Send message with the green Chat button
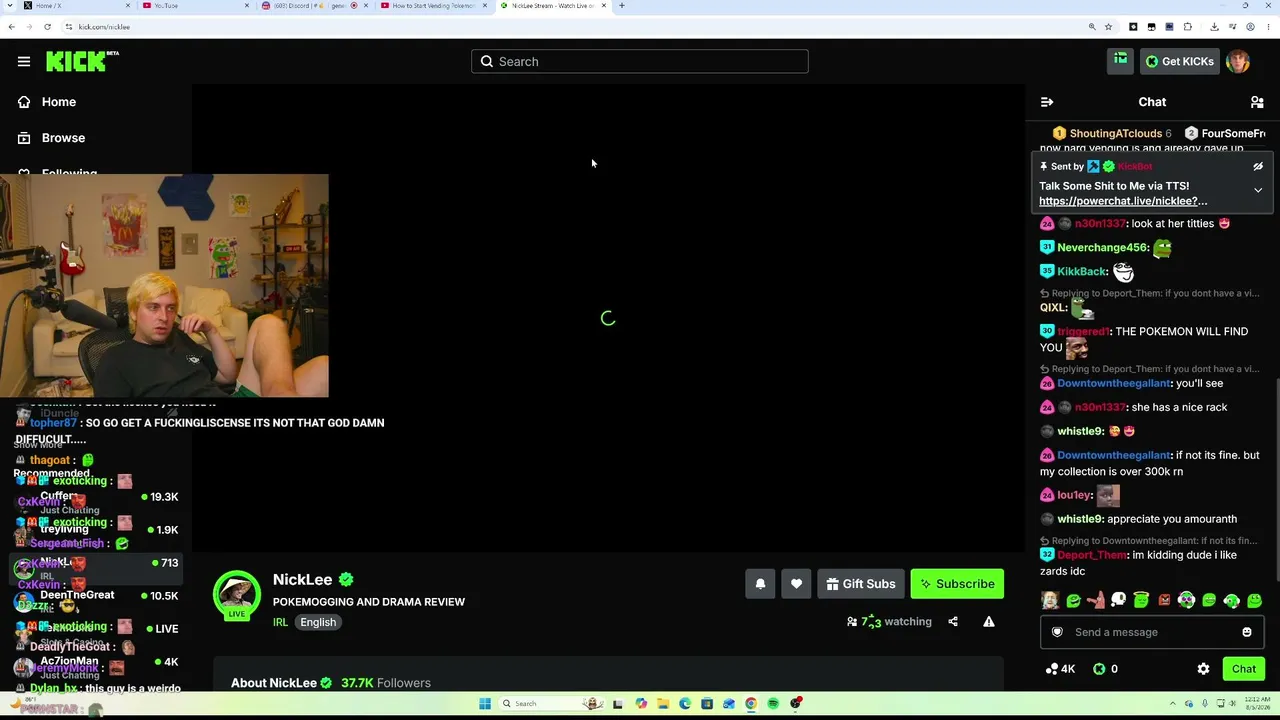This screenshot has height=720, width=1280. (x=1244, y=669)
